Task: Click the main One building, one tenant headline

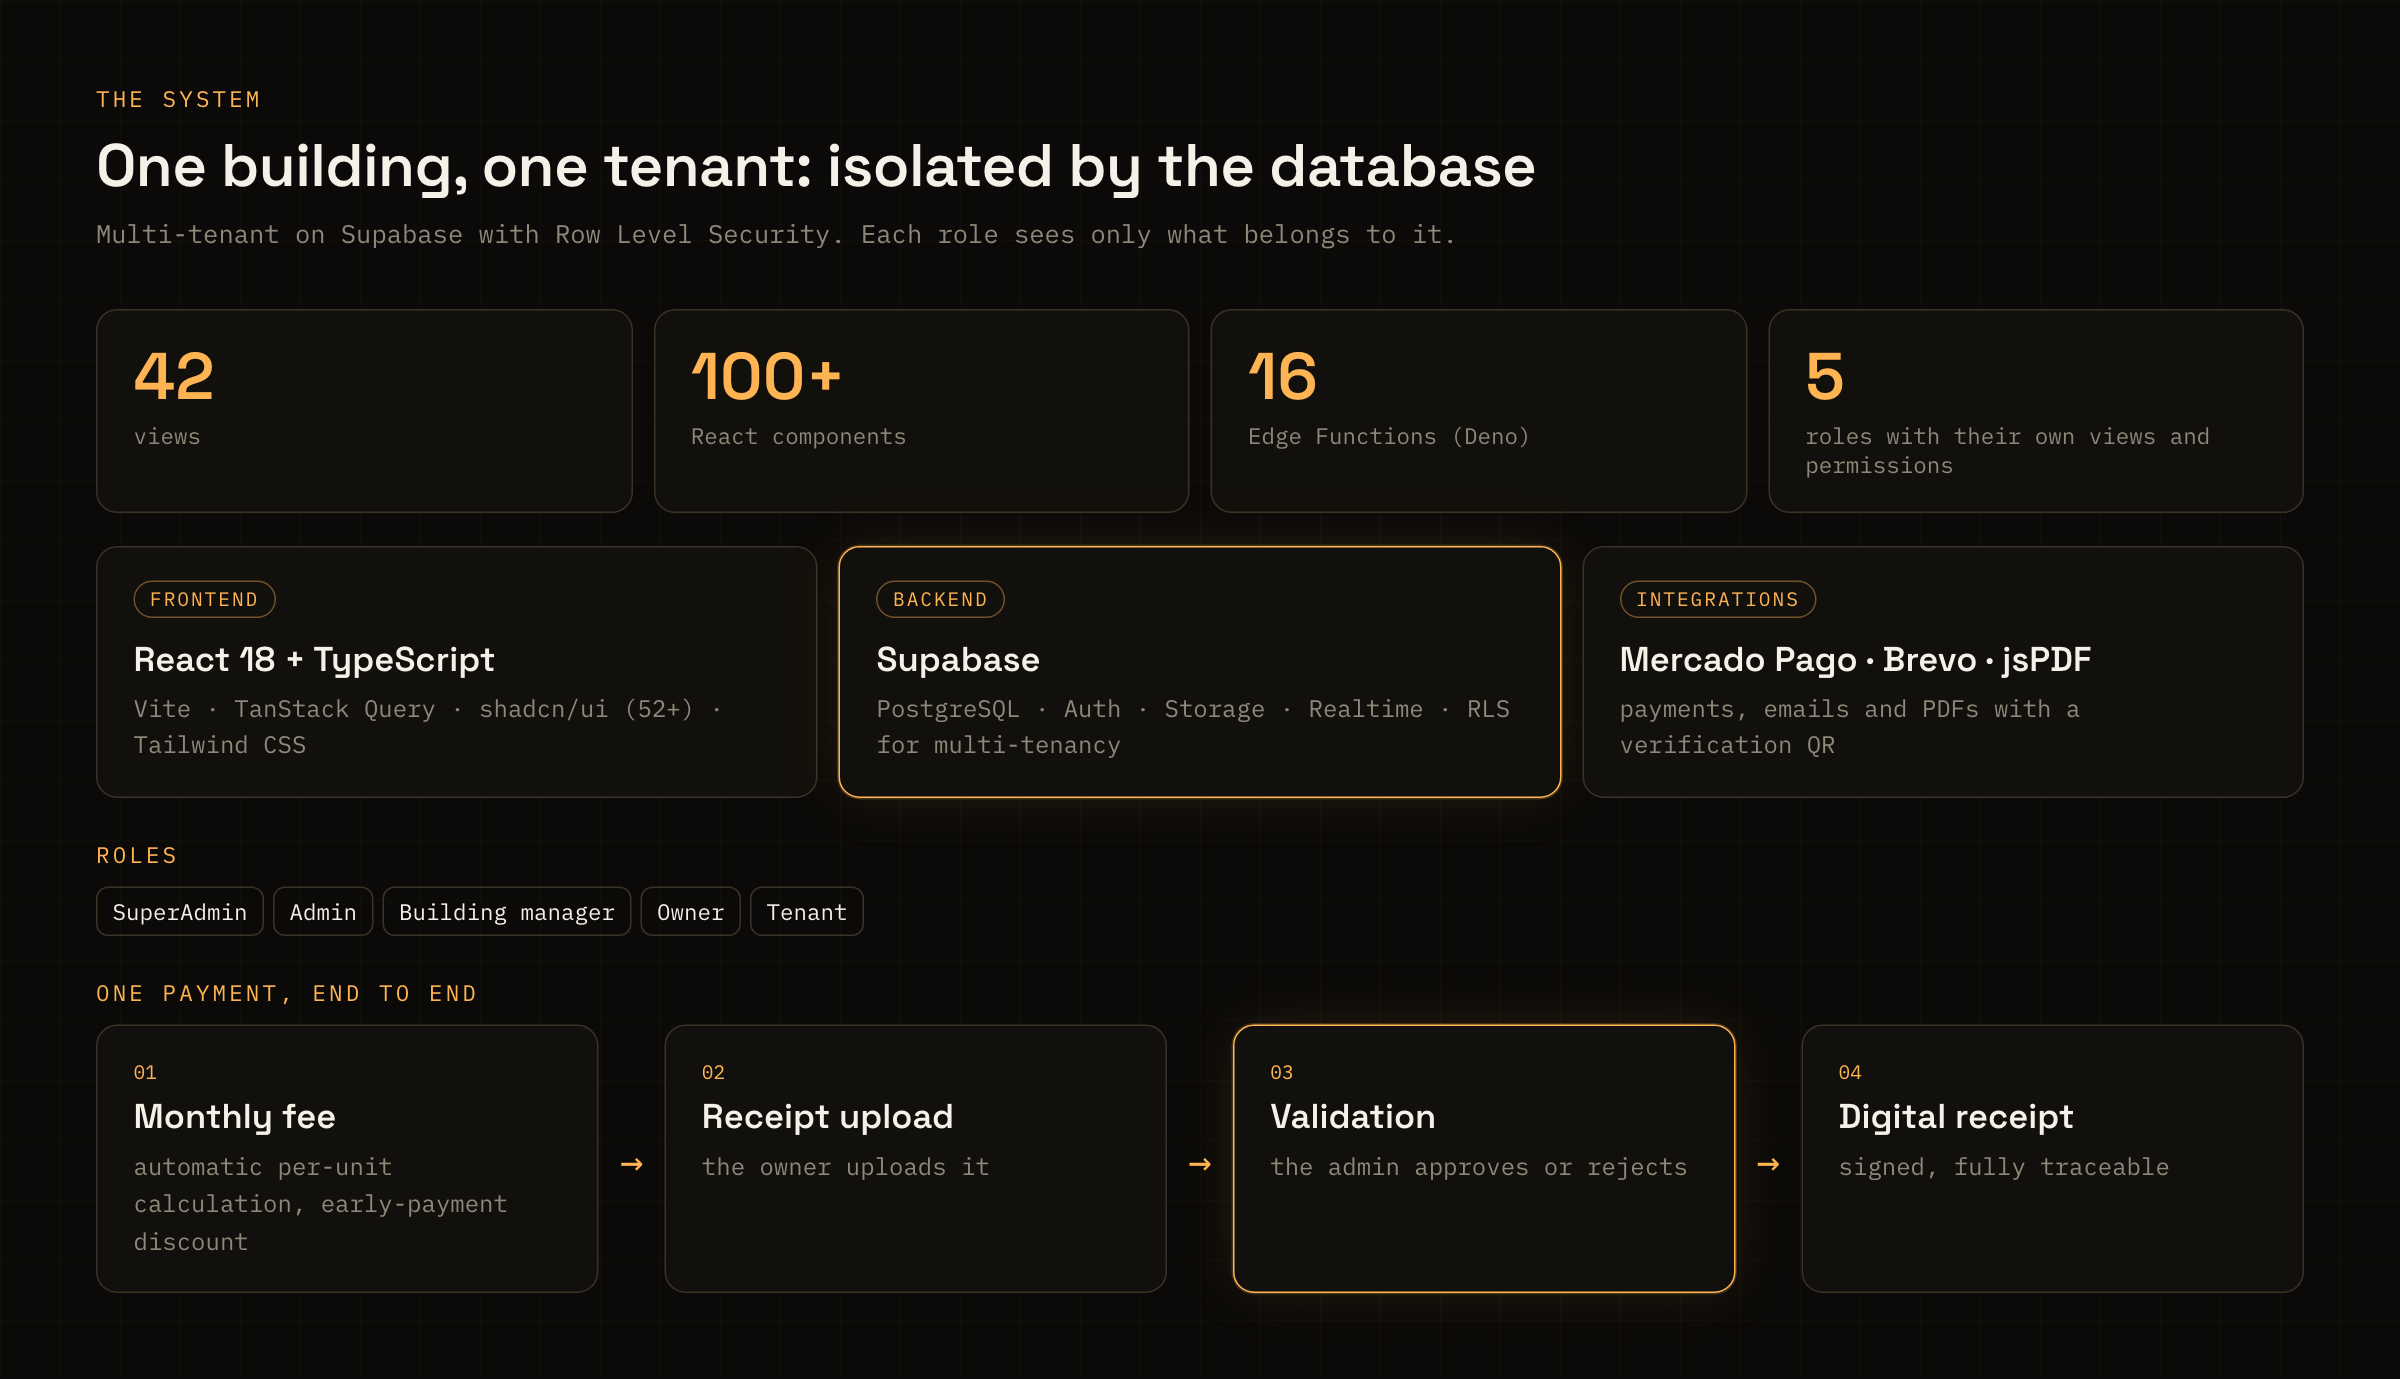Action: [816, 167]
